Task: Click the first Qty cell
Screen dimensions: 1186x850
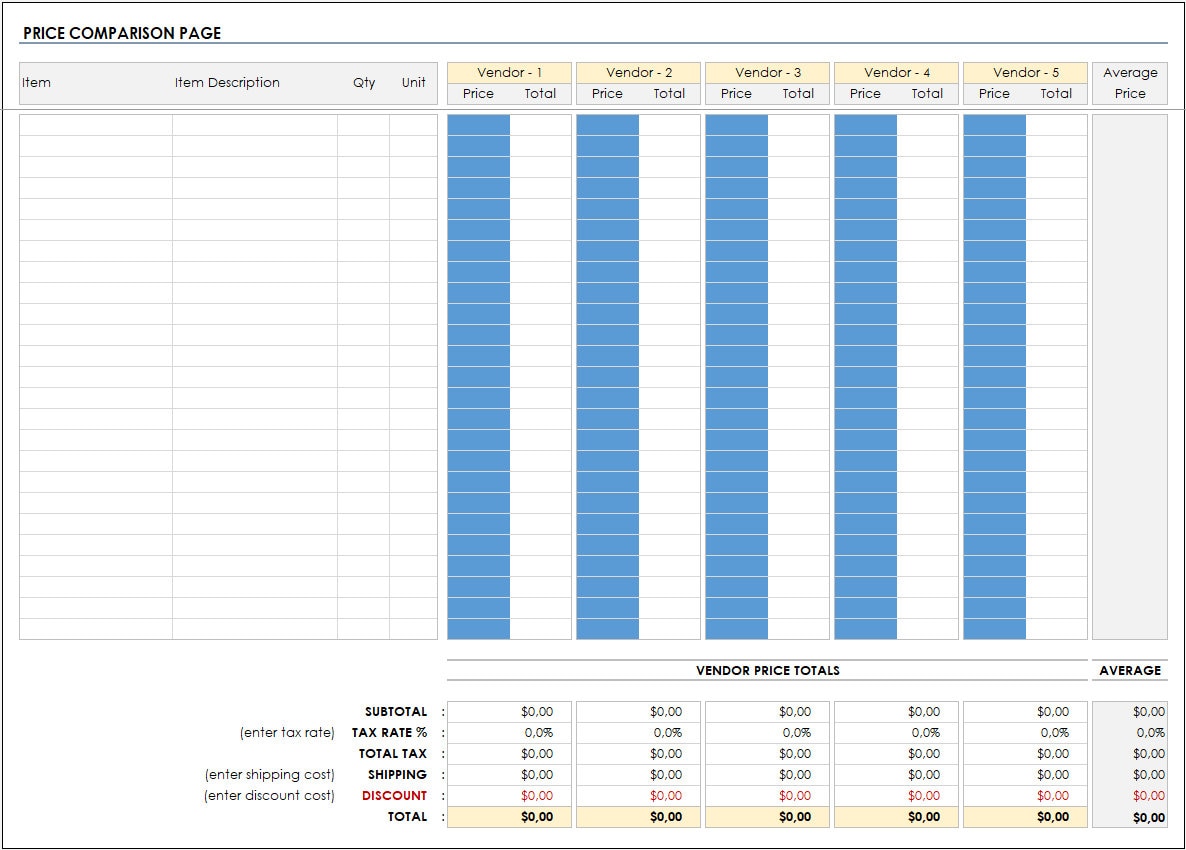Action: pos(365,122)
